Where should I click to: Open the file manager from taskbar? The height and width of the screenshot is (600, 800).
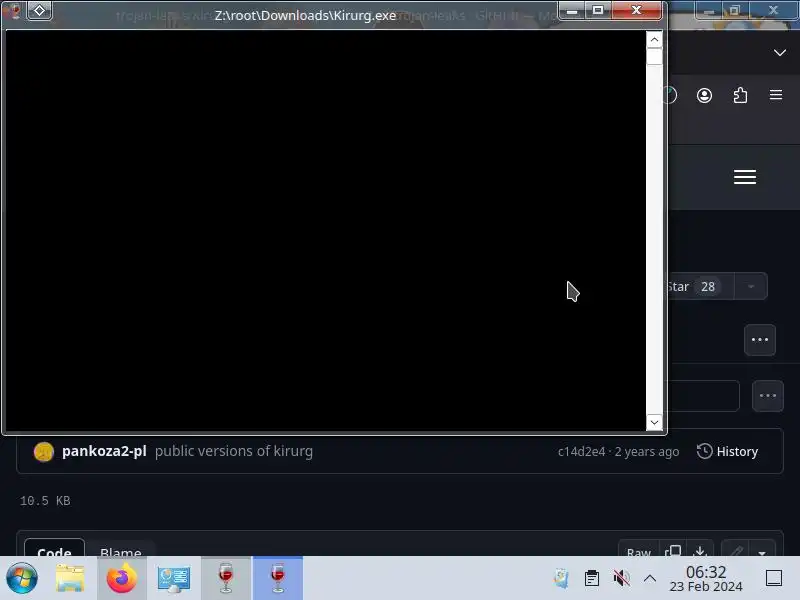coord(70,578)
